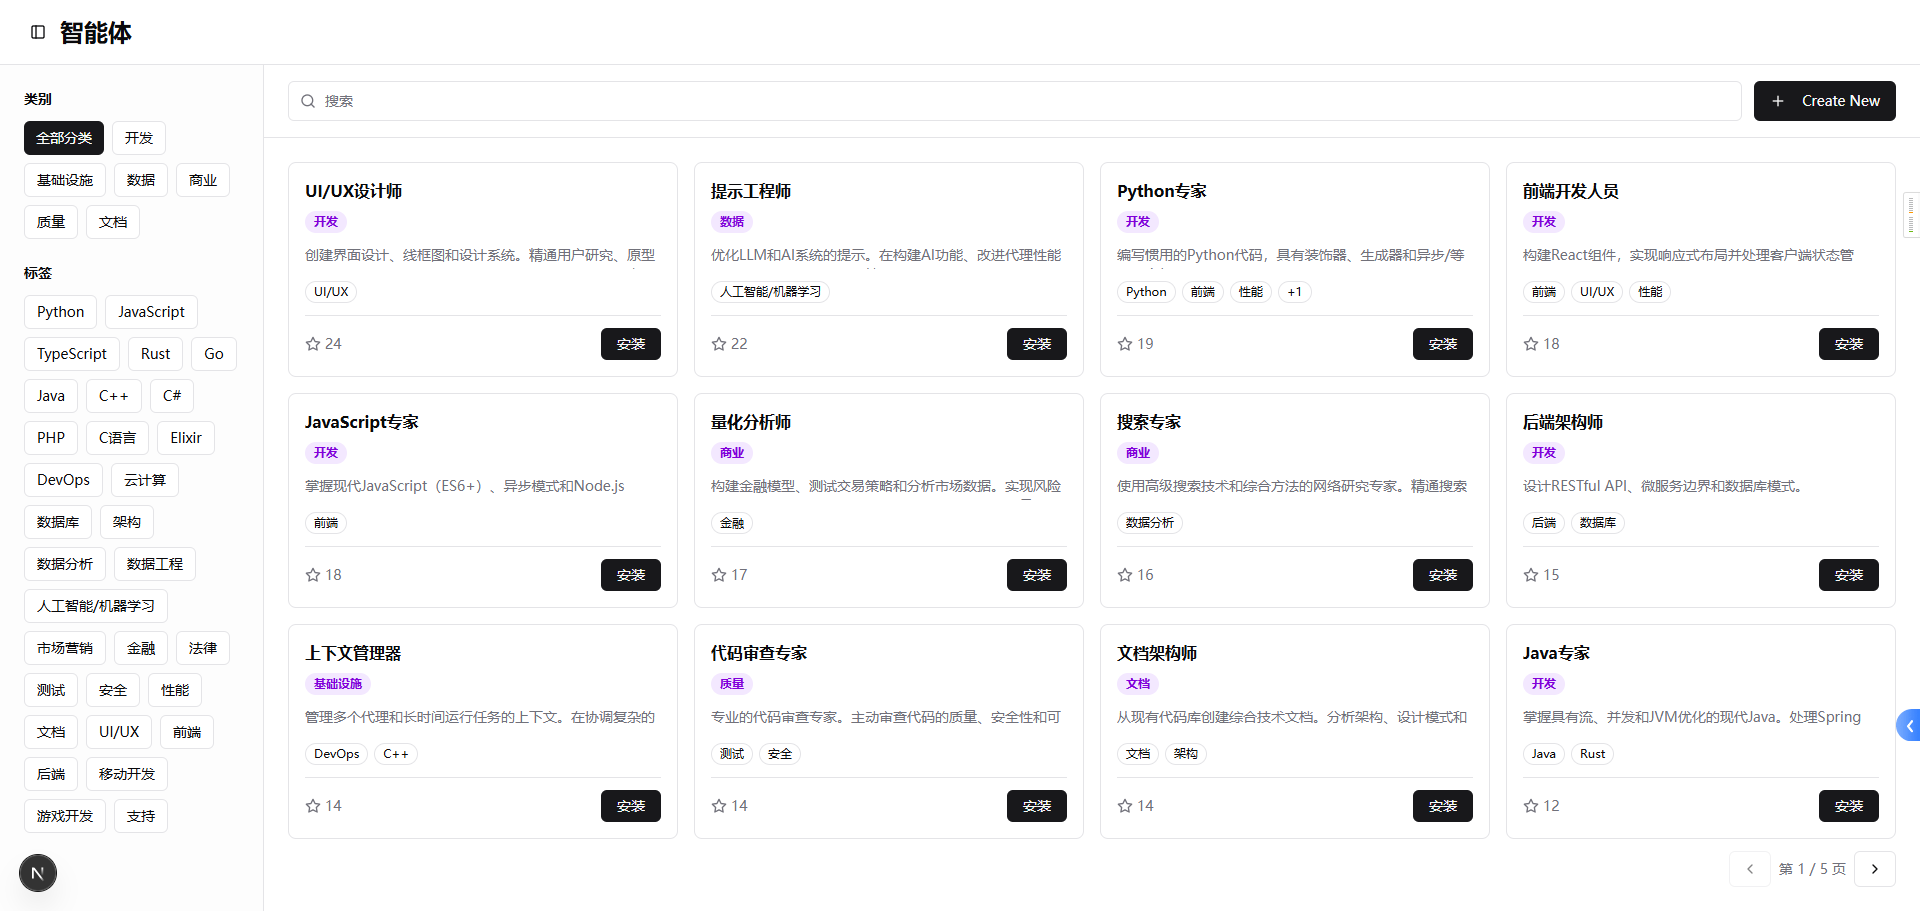Click the blue side arrow handle
The width and height of the screenshot is (1920, 911).
pos(1908,726)
